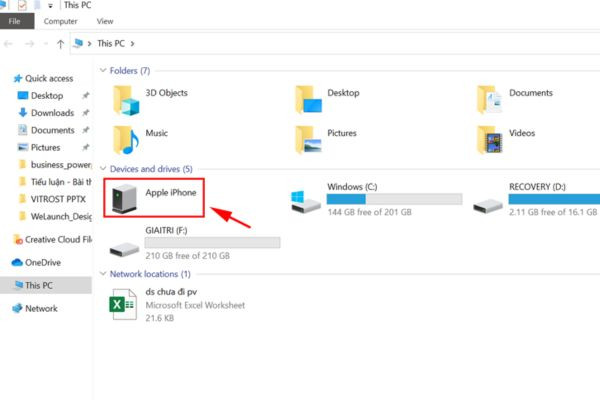
Task: Click the Devices and drives (5) header
Action: click(x=151, y=169)
